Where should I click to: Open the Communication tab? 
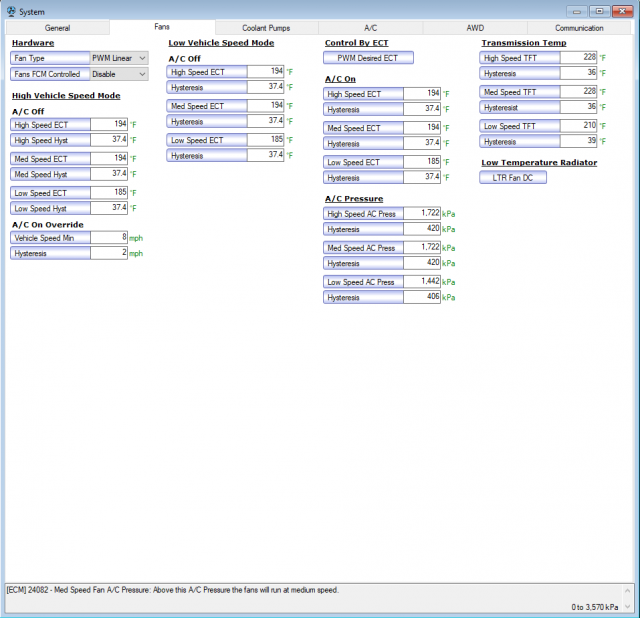pyautogui.click(x=579, y=28)
